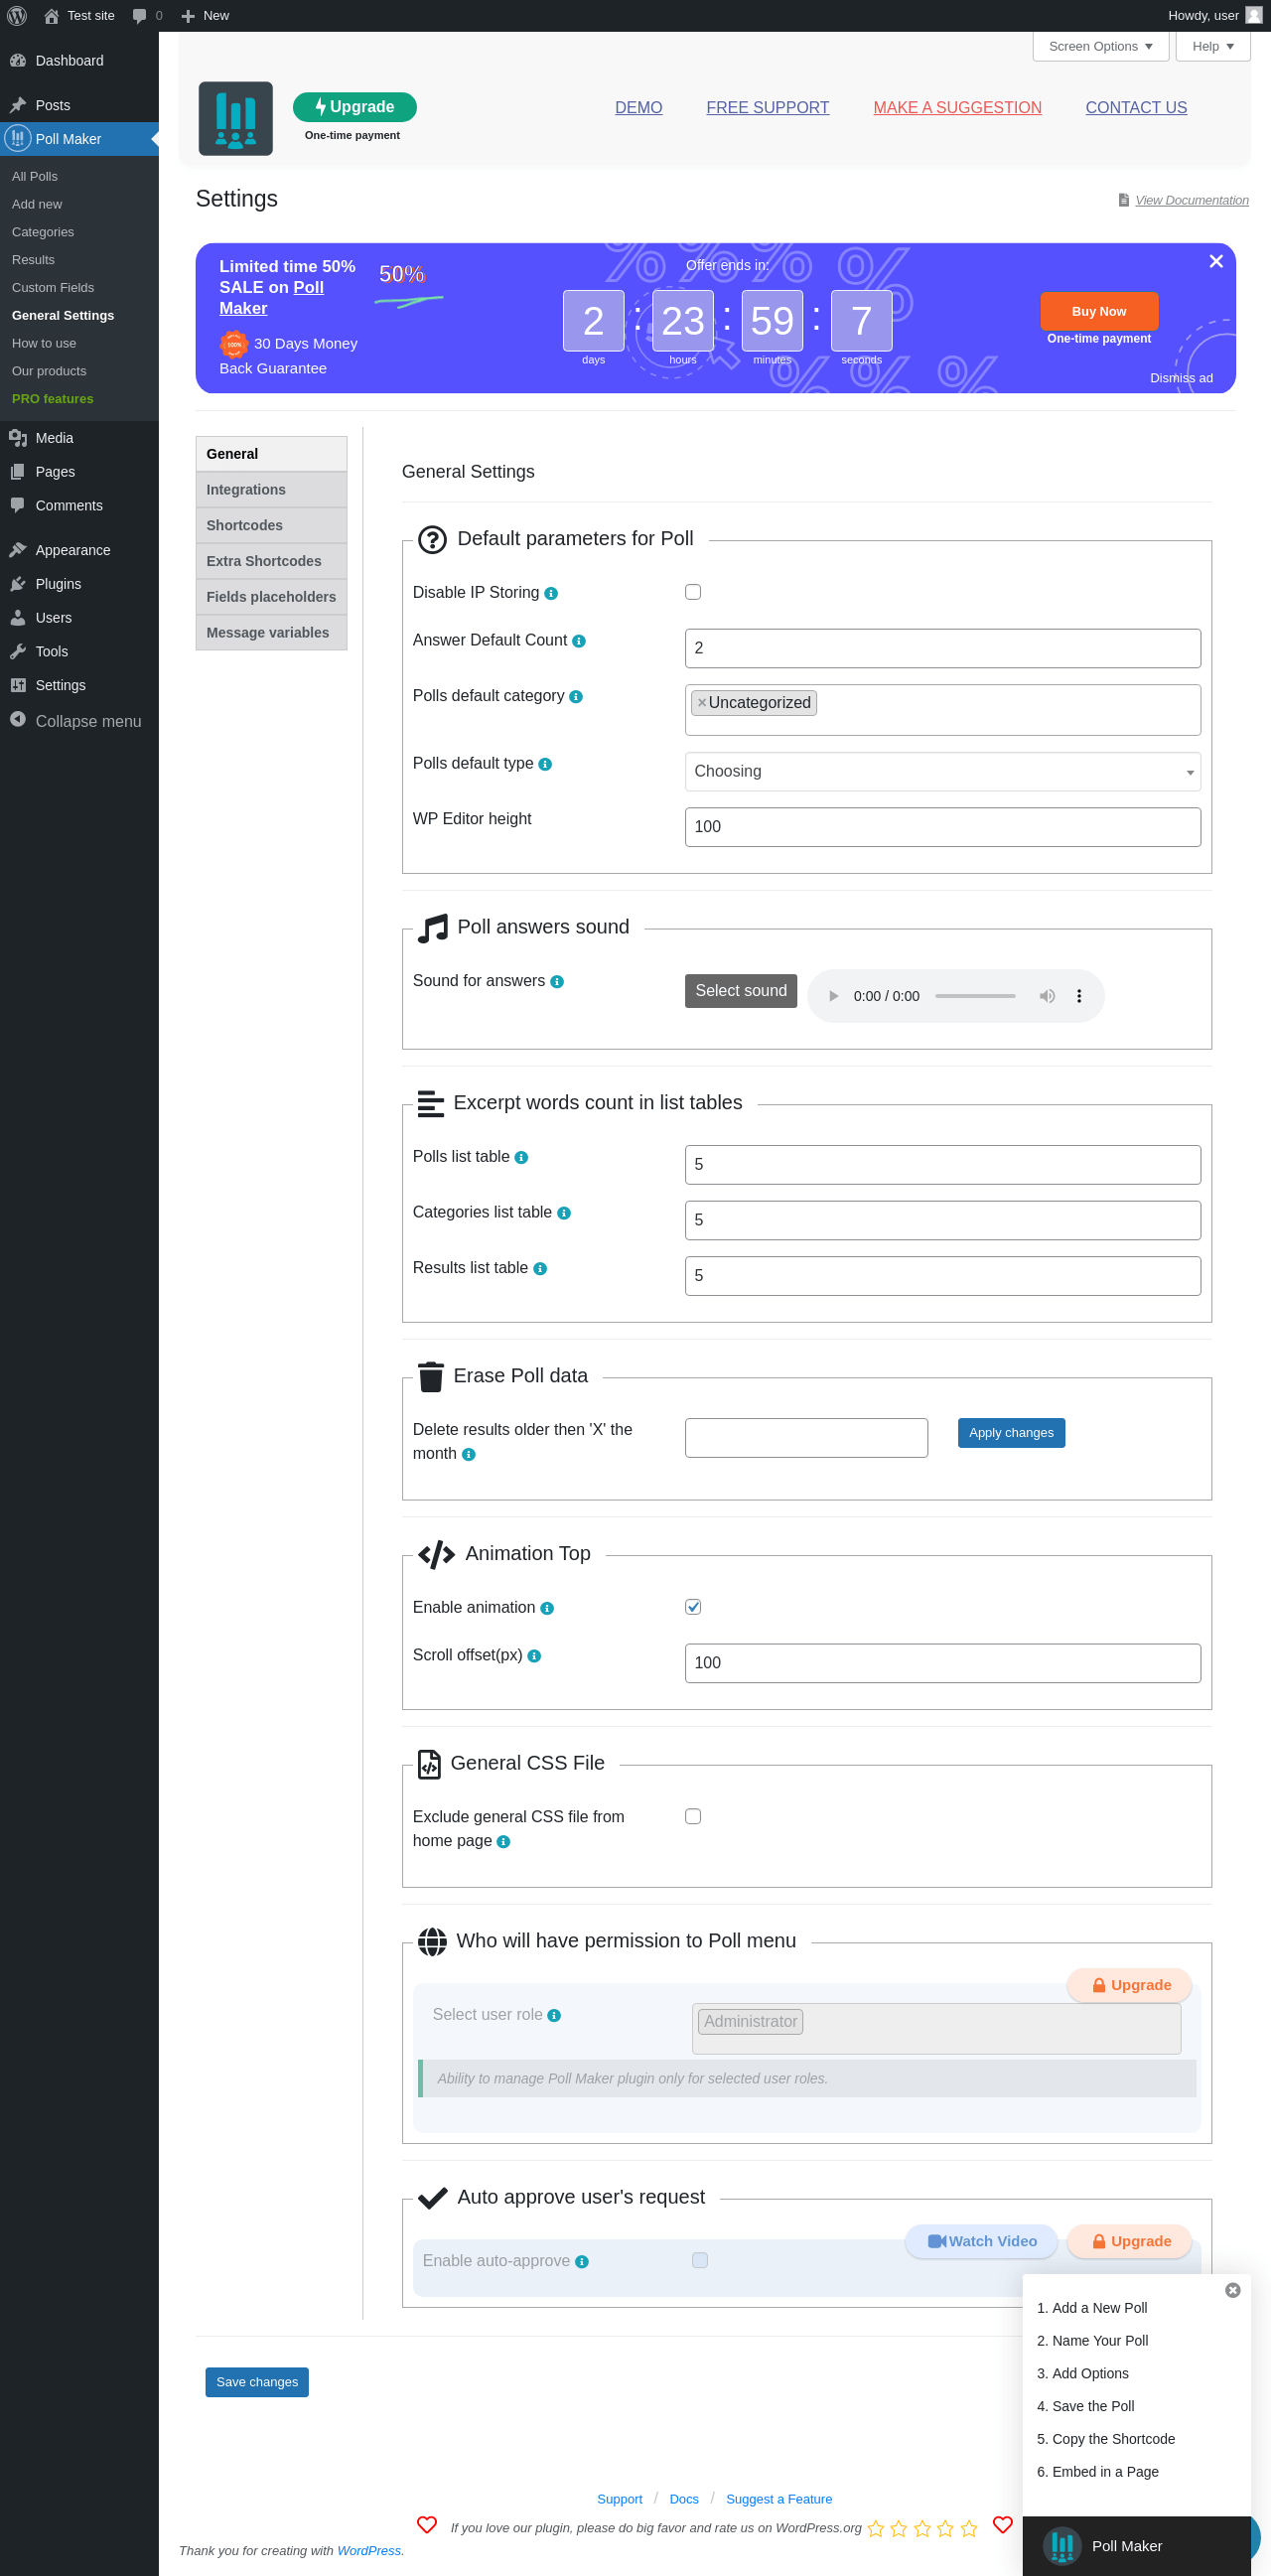Click info icon beside Disable IP Storing
This screenshot has width=1271, height=2576.
(551, 594)
